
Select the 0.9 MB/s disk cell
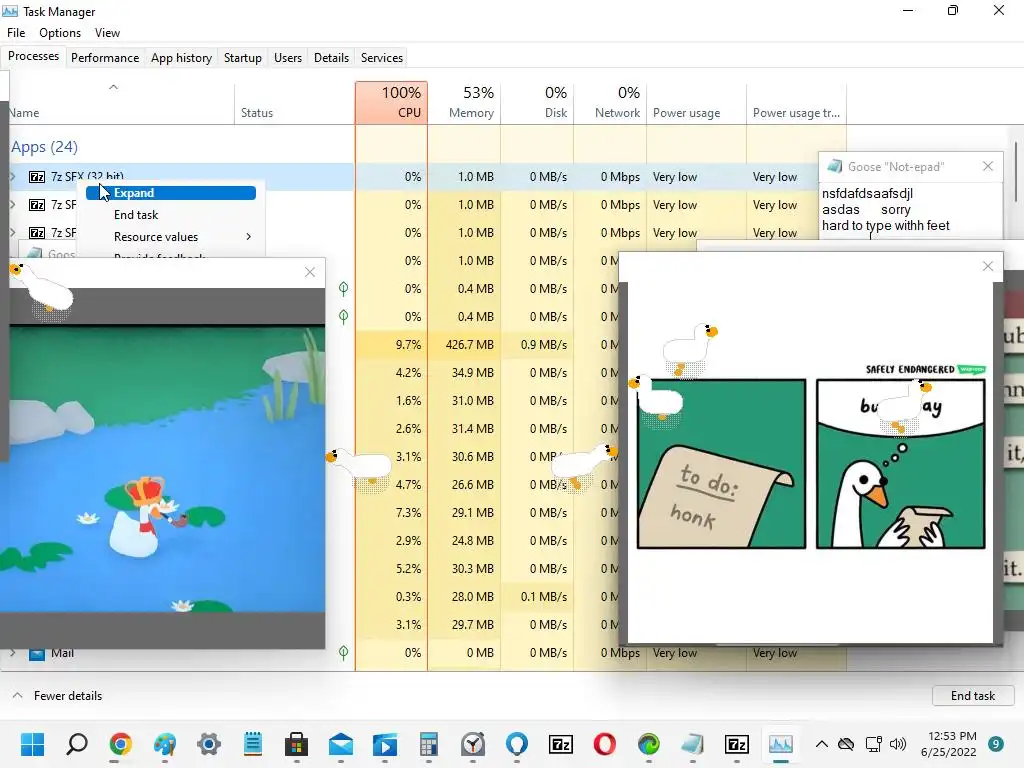tap(537, 345)
